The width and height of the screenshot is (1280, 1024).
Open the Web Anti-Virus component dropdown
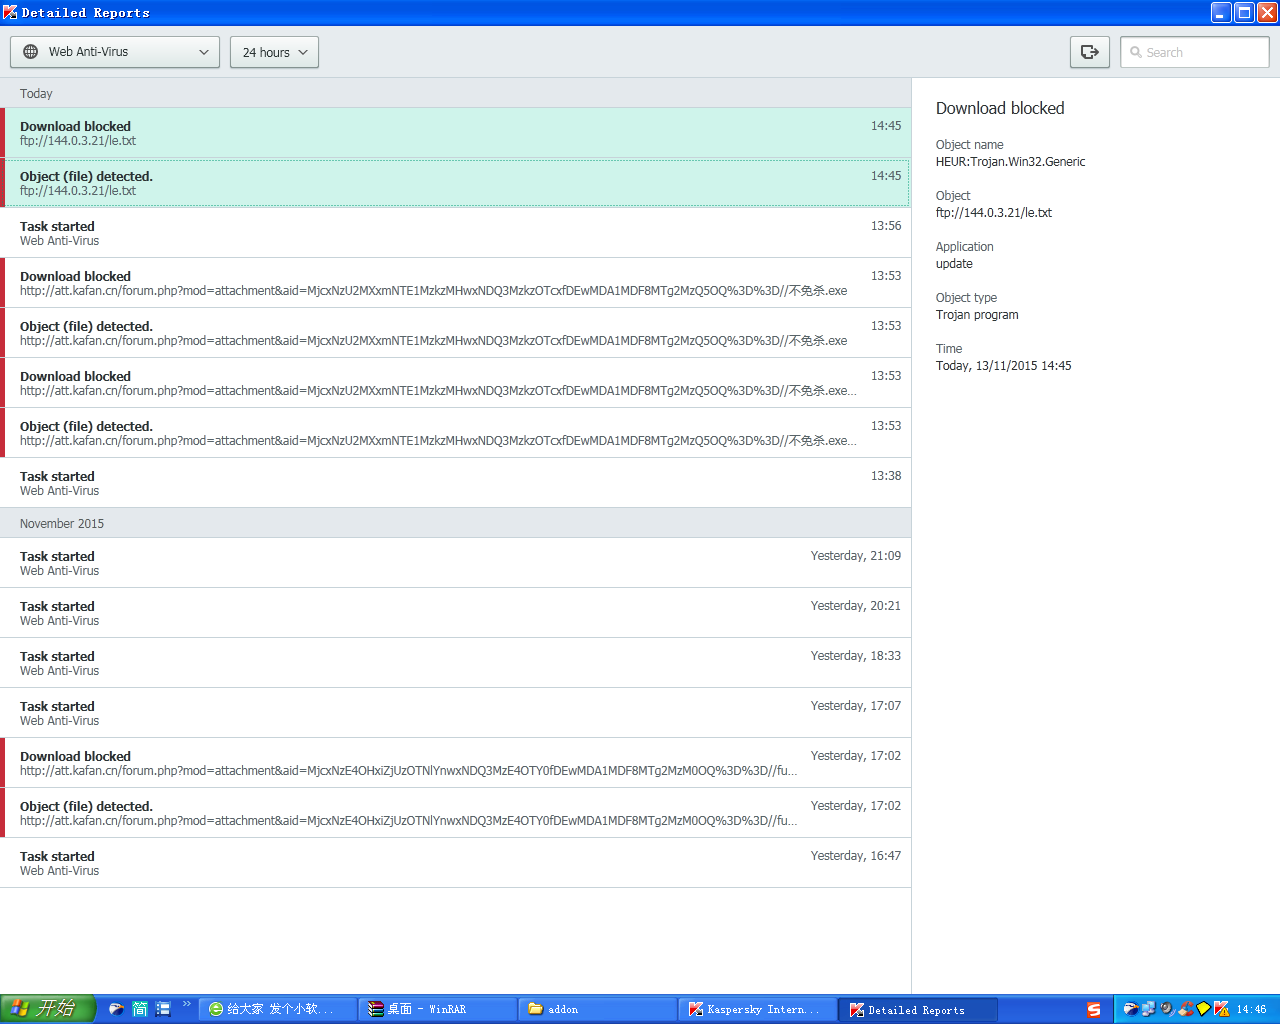click(x=115, y=52)
